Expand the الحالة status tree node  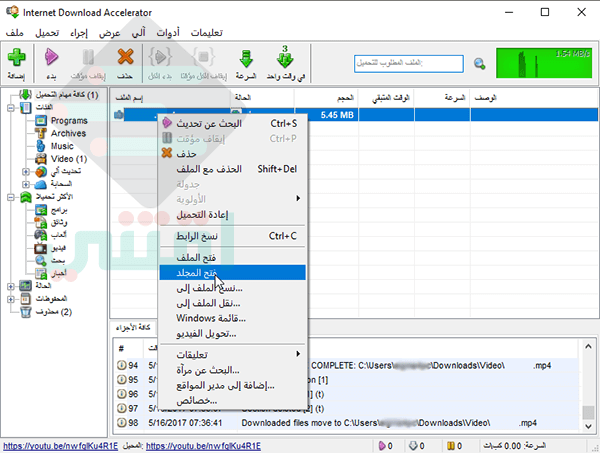pos(11,286)
